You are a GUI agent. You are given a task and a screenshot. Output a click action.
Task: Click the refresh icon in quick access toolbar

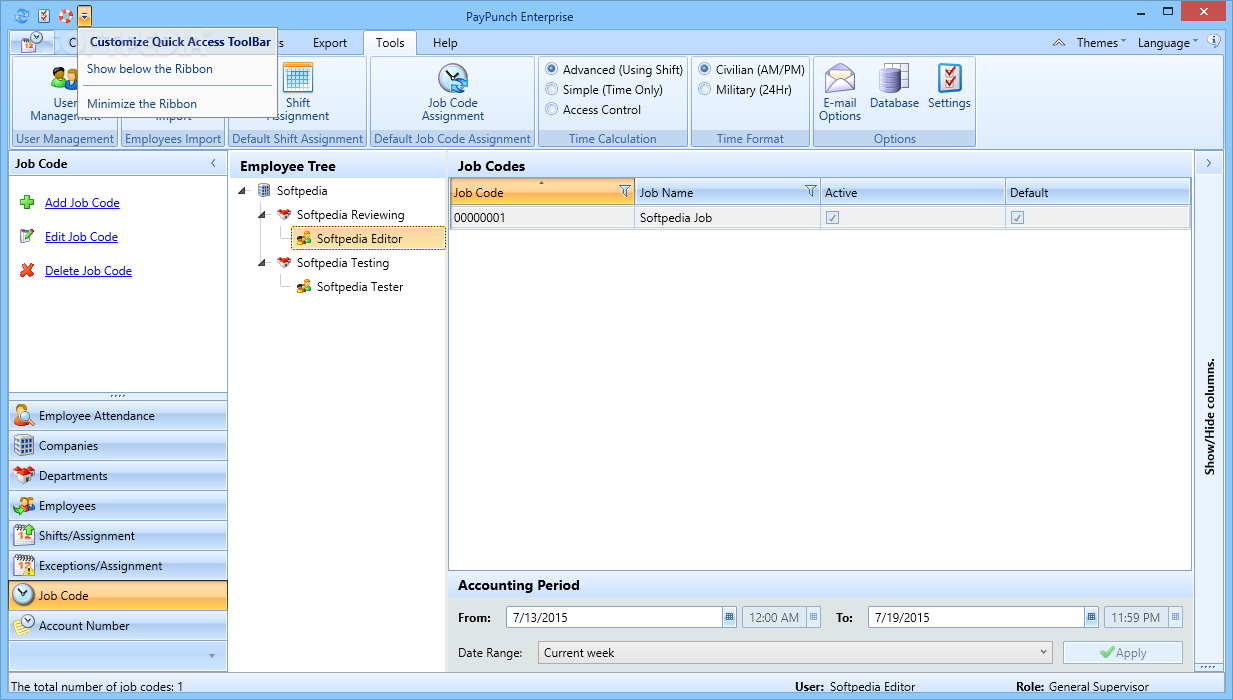click(x=22, y=16)
